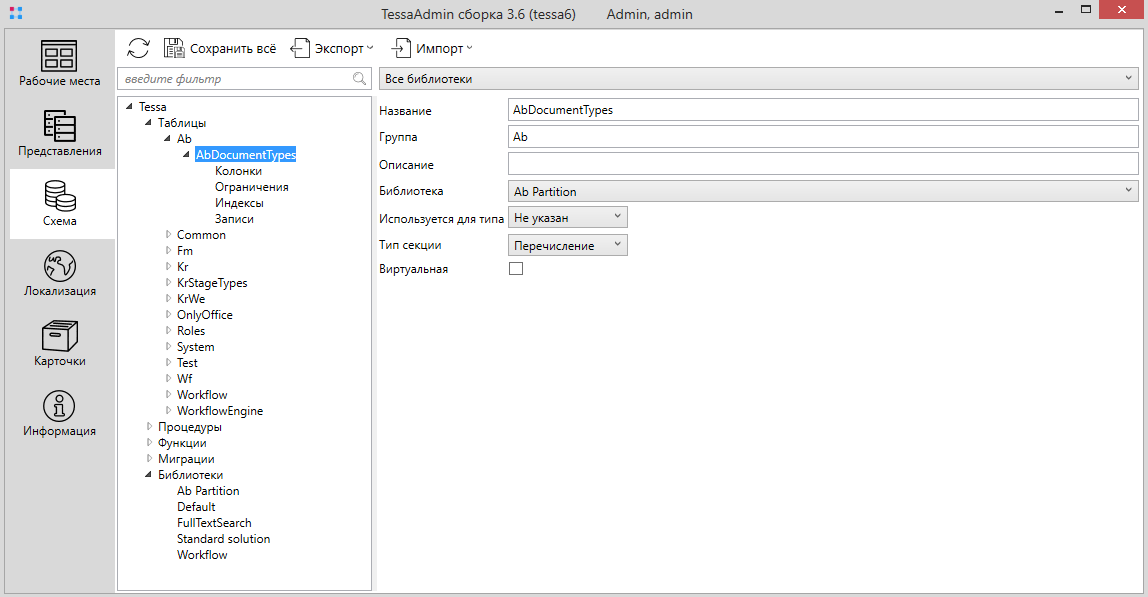This screenshot has width=1148, height=597.
Task: Collapse the Библиотеки tree node
Action: [x=149, y=475]
